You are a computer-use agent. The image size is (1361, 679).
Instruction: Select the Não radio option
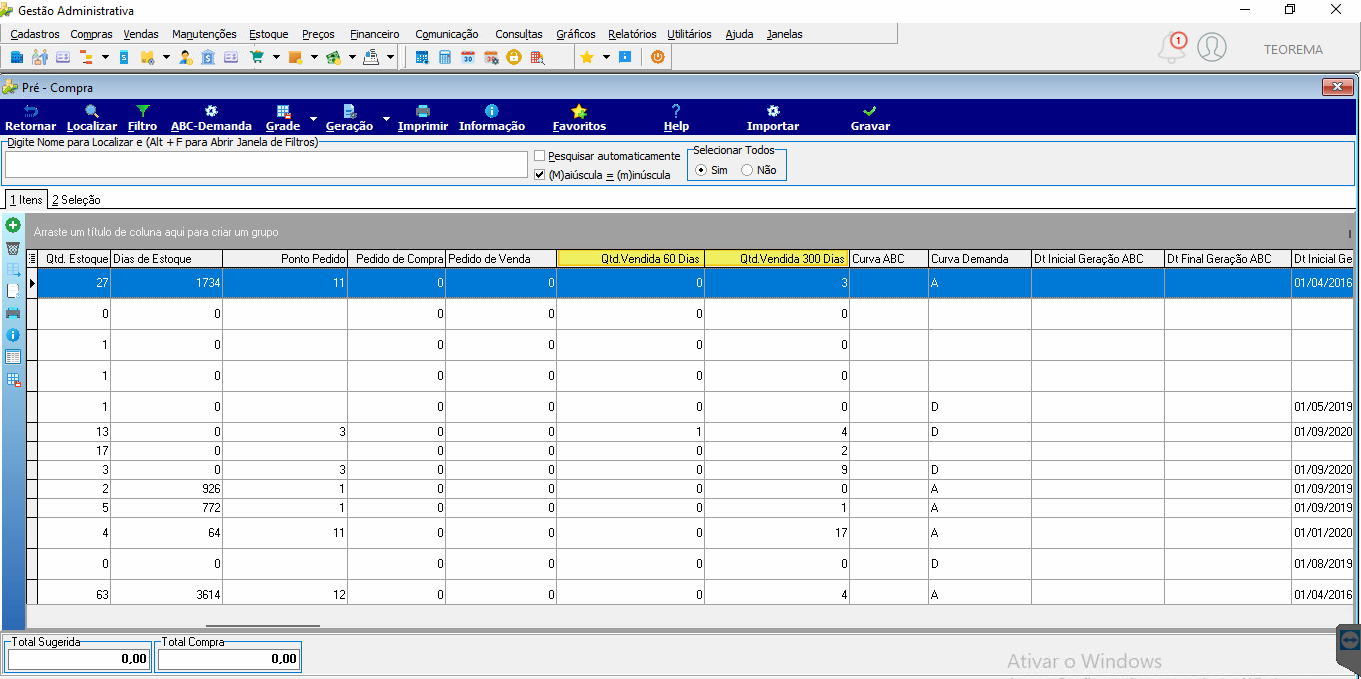[747, 170]
